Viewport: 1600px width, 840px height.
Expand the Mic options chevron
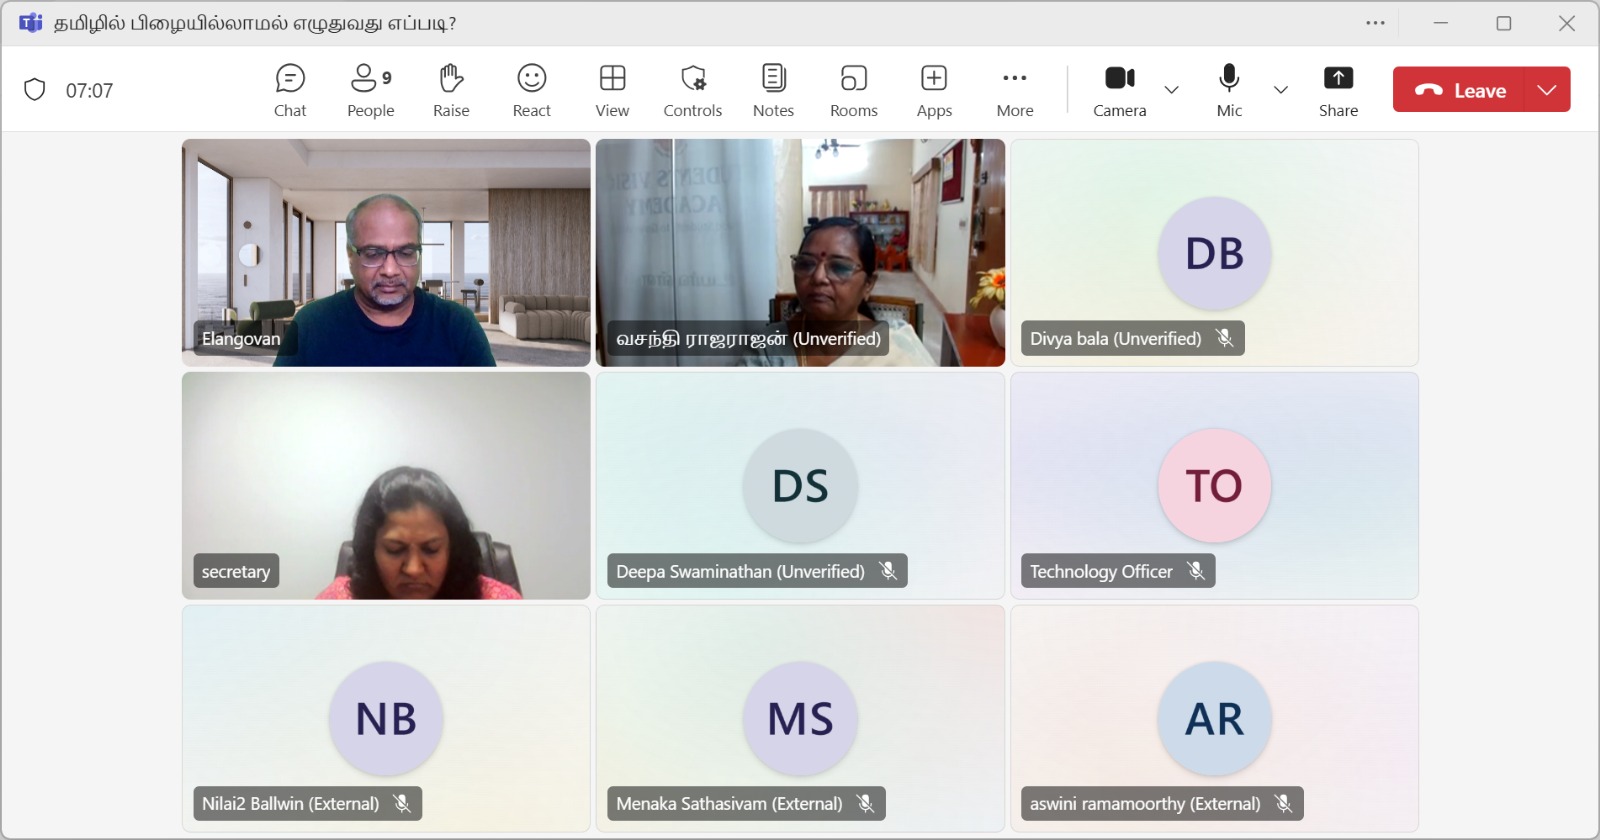[1281, 90]
